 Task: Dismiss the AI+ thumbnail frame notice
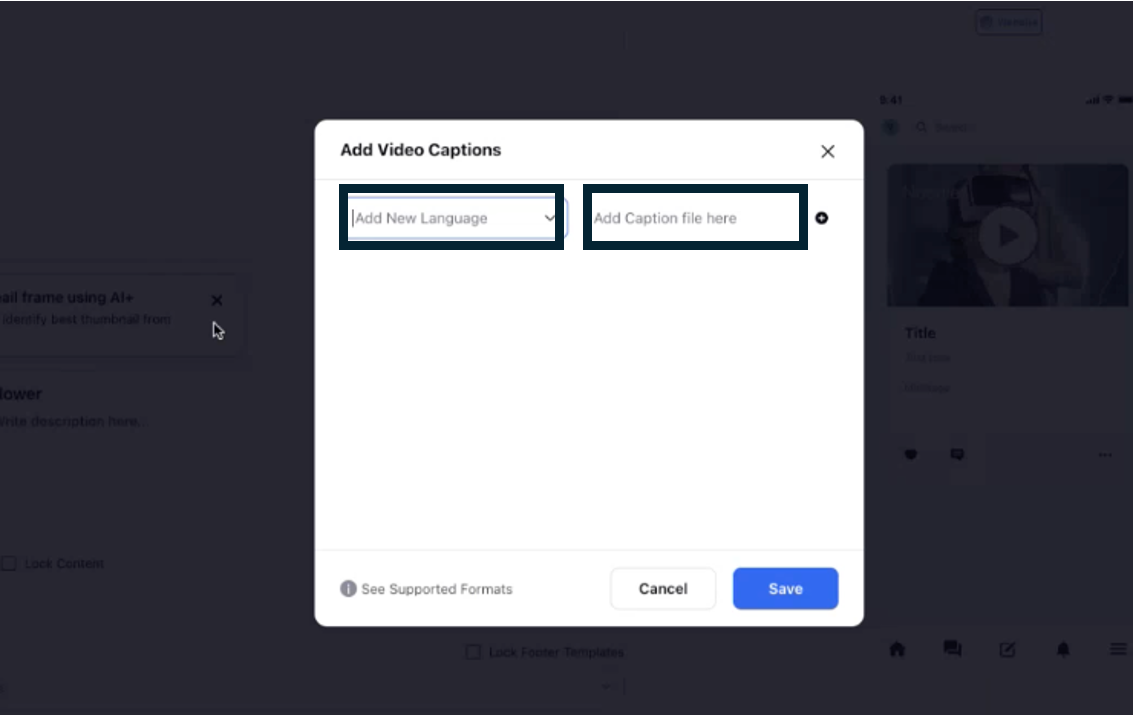(x=217, y=300)
